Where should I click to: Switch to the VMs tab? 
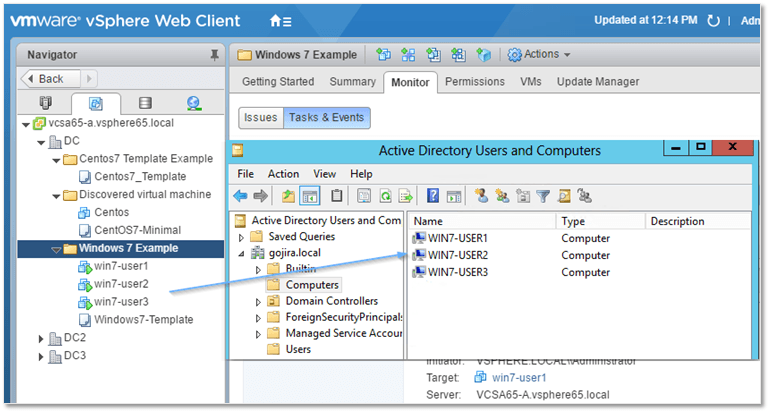531,82
